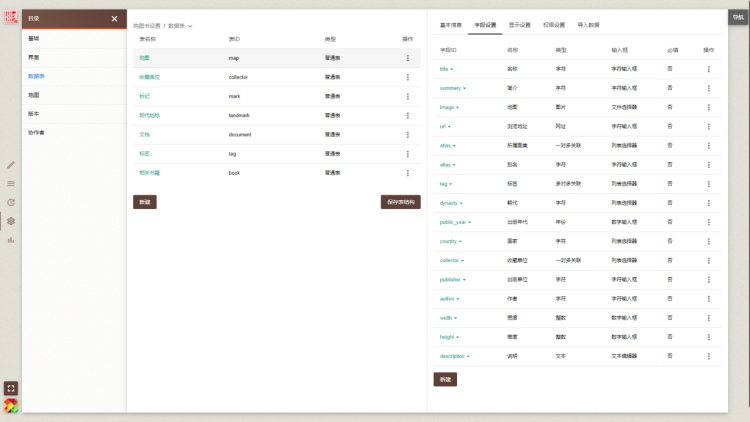Switch to the 字段设置 tab
Viewport: 750px width, 422px height.
[485, 25]
